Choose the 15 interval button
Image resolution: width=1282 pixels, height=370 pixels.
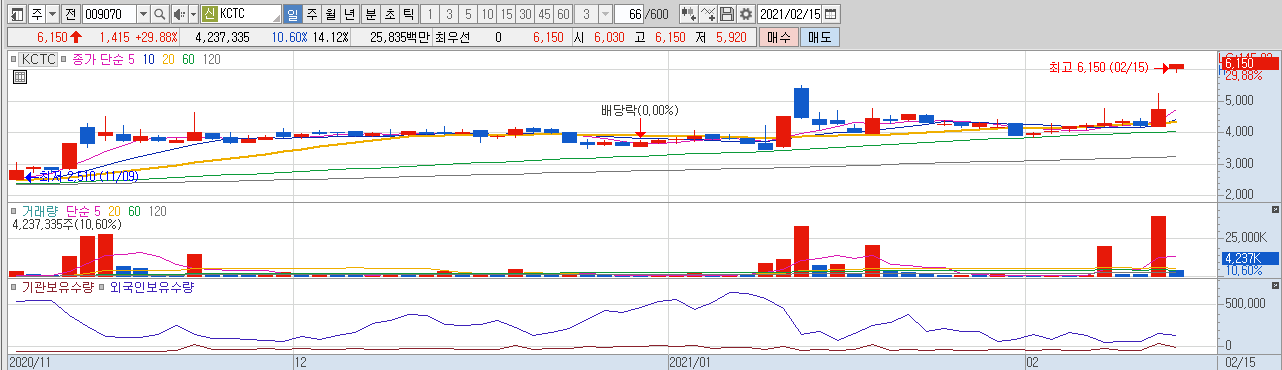[505, 14]
